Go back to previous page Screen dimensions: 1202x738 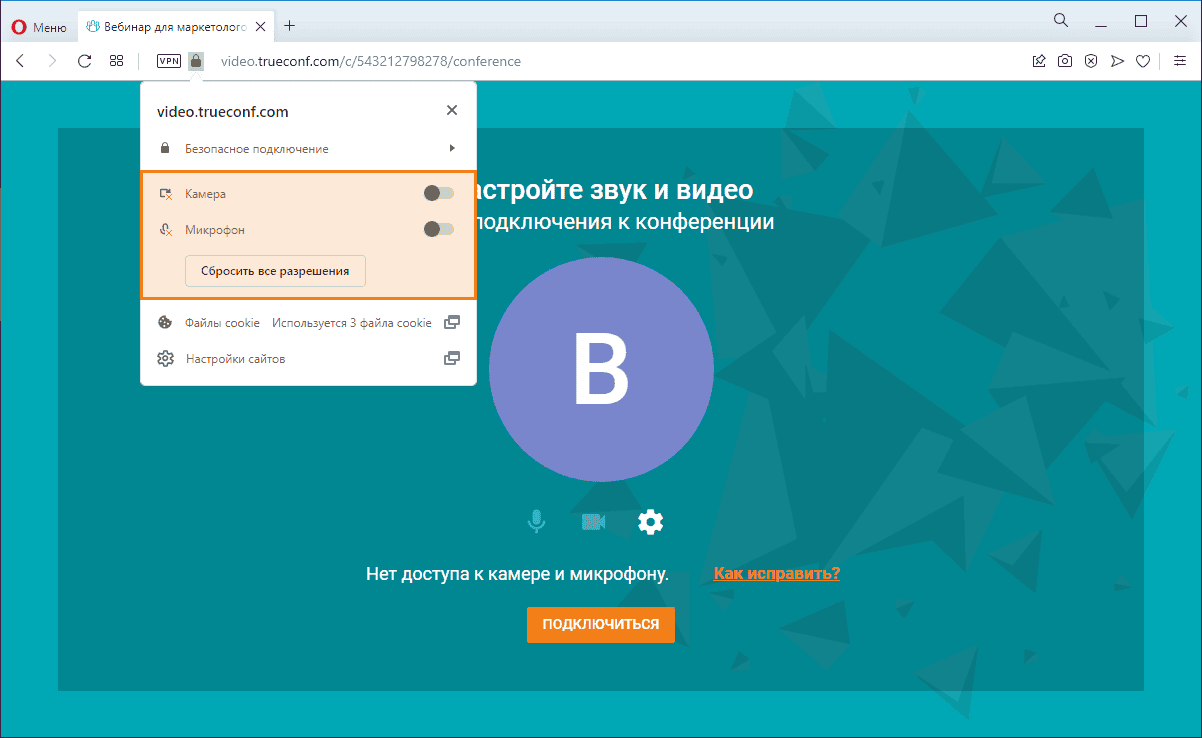pos(20,61)
